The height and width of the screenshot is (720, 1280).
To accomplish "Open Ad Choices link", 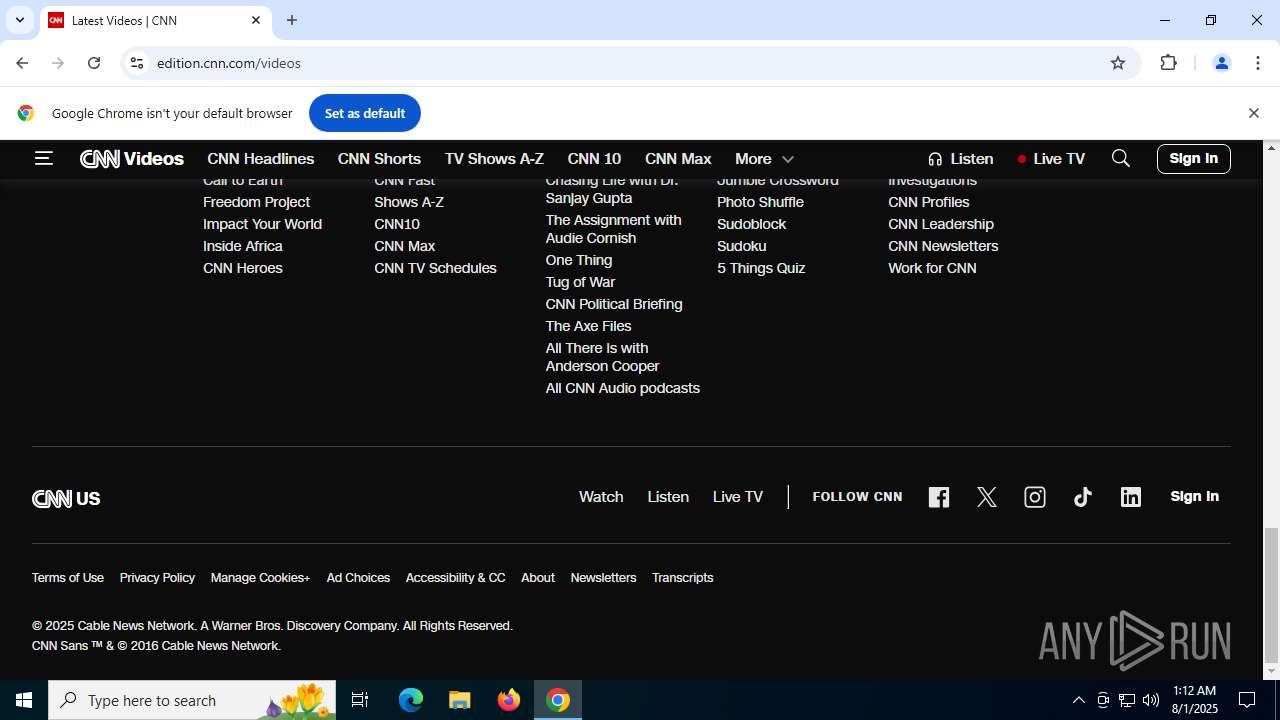I will point(358,578).
